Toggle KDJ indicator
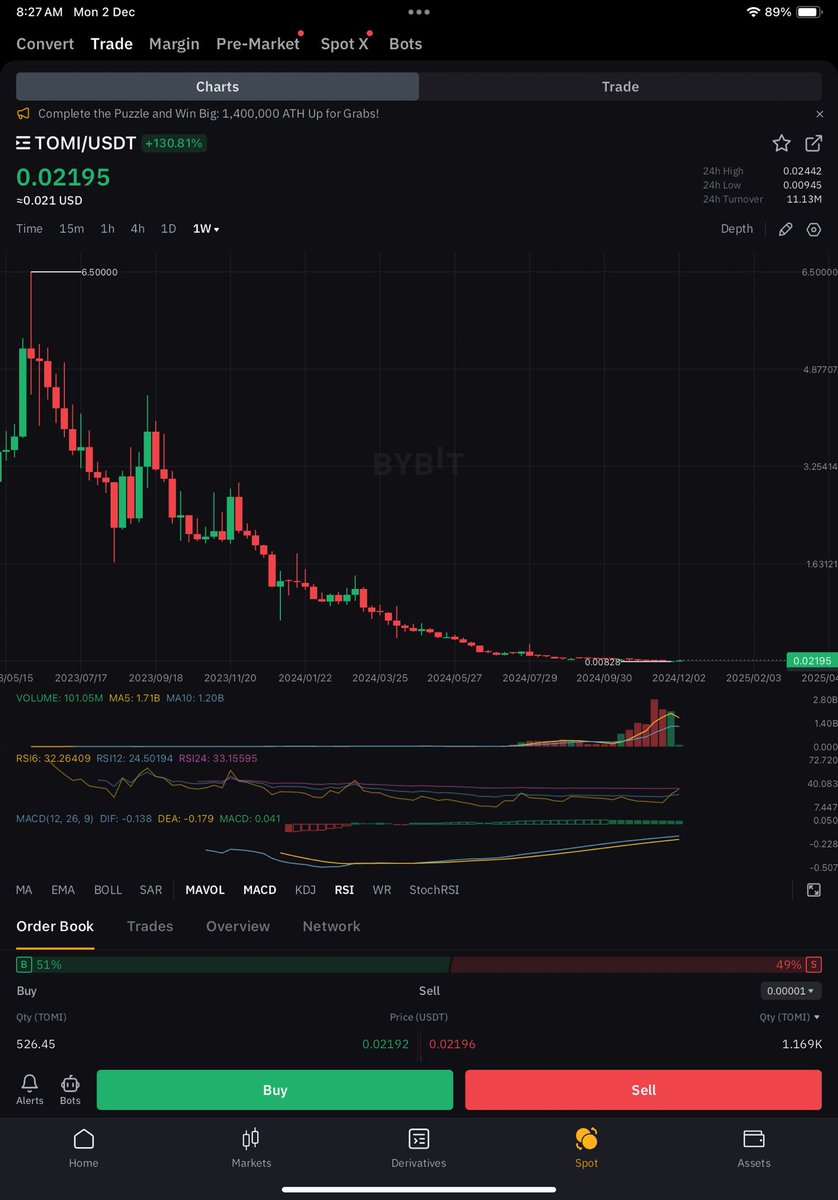This screenshot has width=838, height=1200. pyautogui.click(x=306, y=889)
